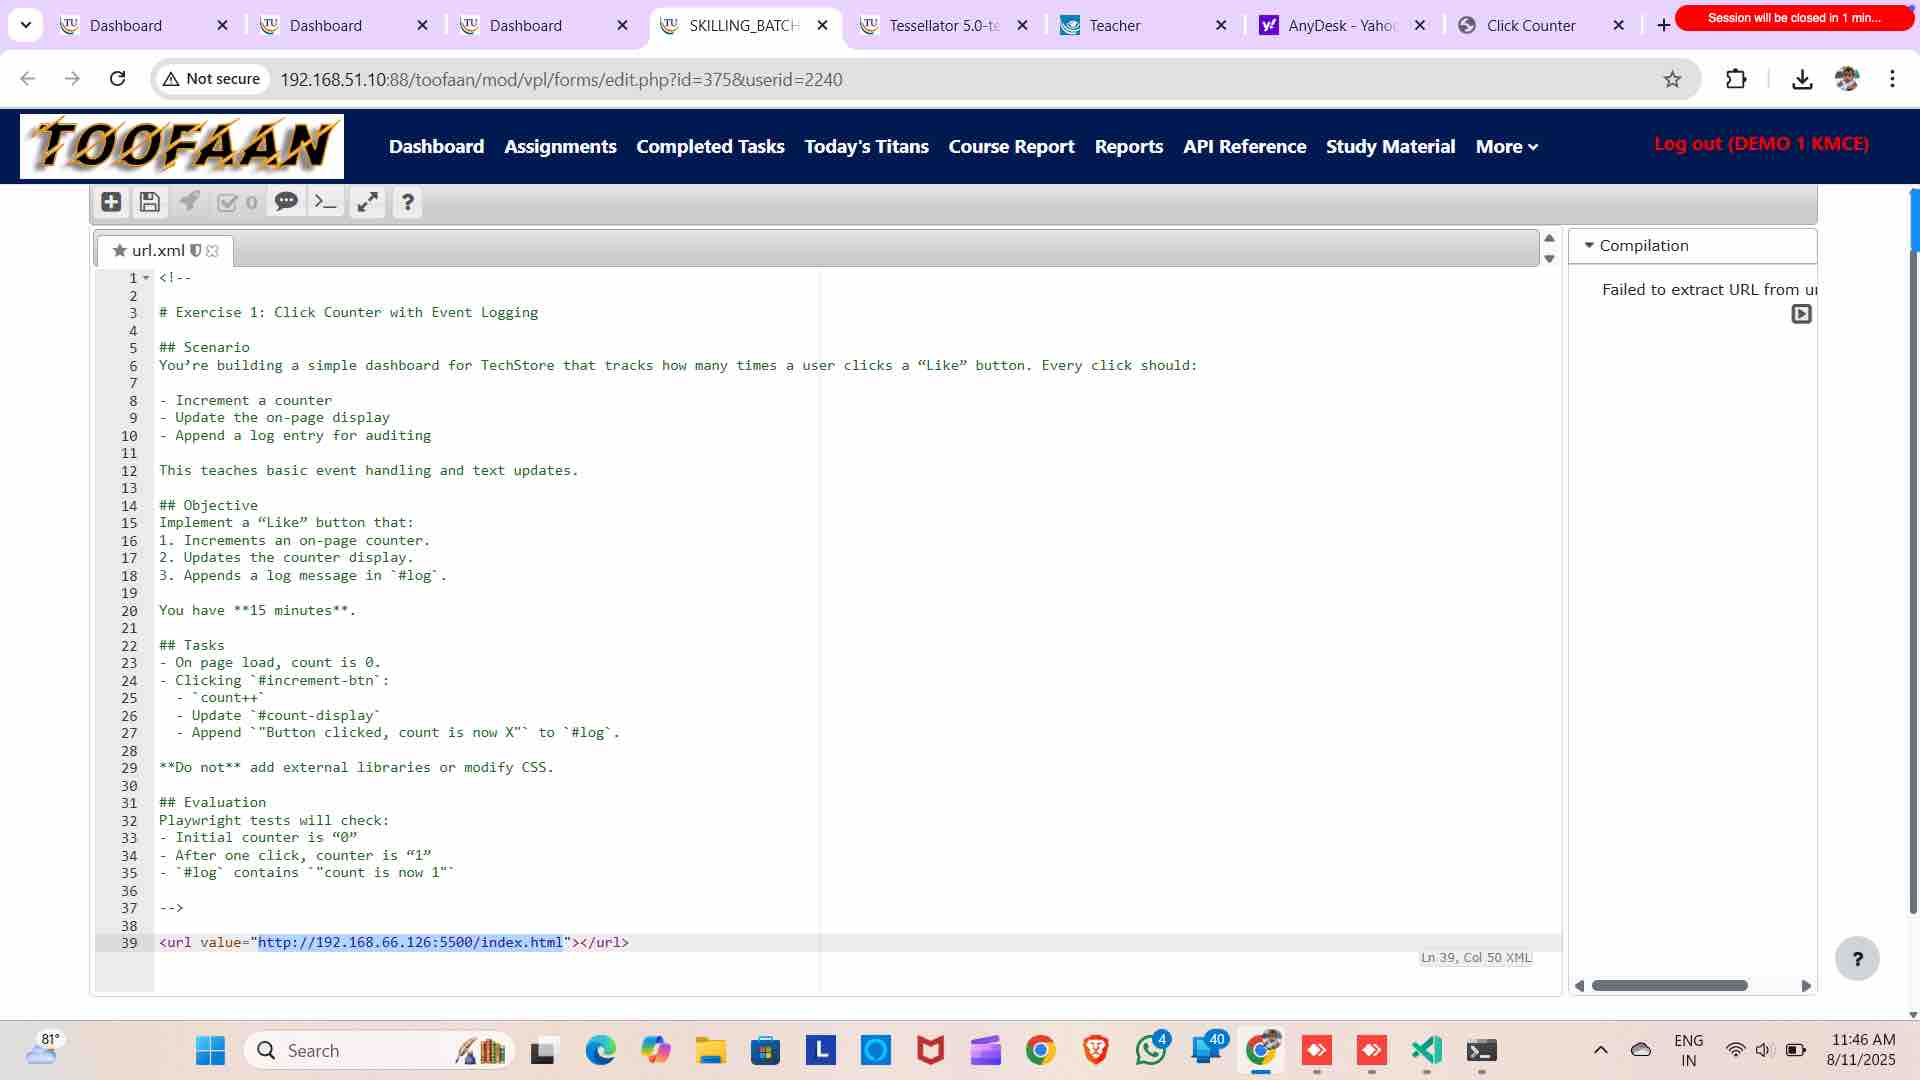Viewport: 1920px width, 1080px height.
Task: Click the shield icon on url.xml tab
Action: coord(196,251)
